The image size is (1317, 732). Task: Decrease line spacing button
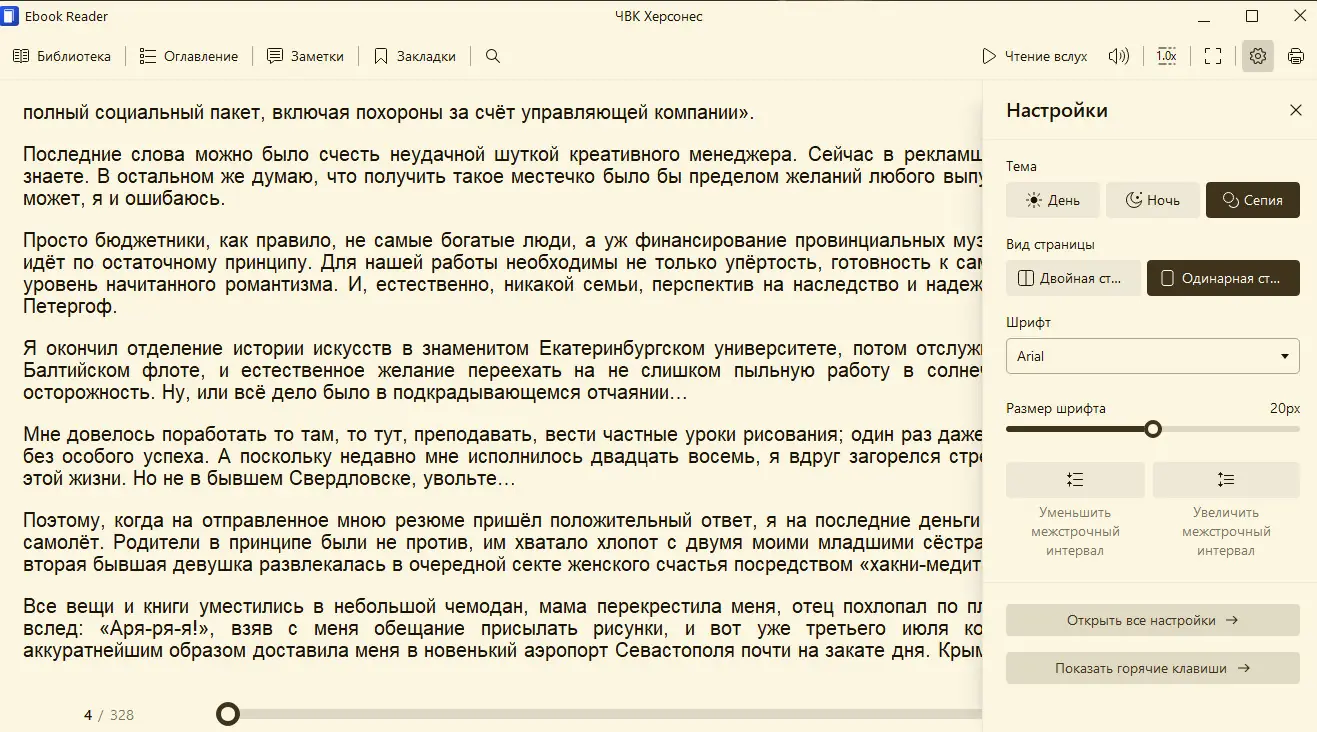tap(1075, 480)
